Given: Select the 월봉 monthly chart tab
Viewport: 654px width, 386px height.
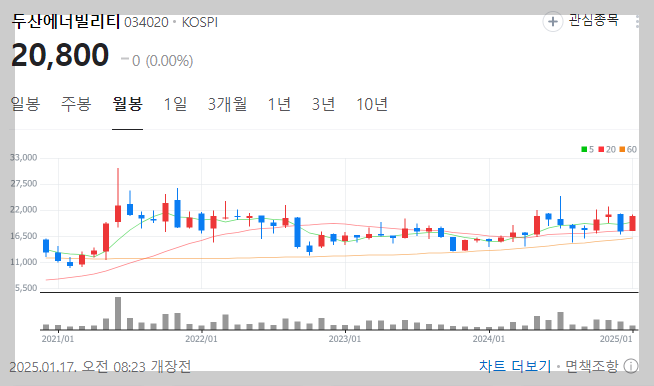Looking at the screenshot, I should [x=127, y=104].
